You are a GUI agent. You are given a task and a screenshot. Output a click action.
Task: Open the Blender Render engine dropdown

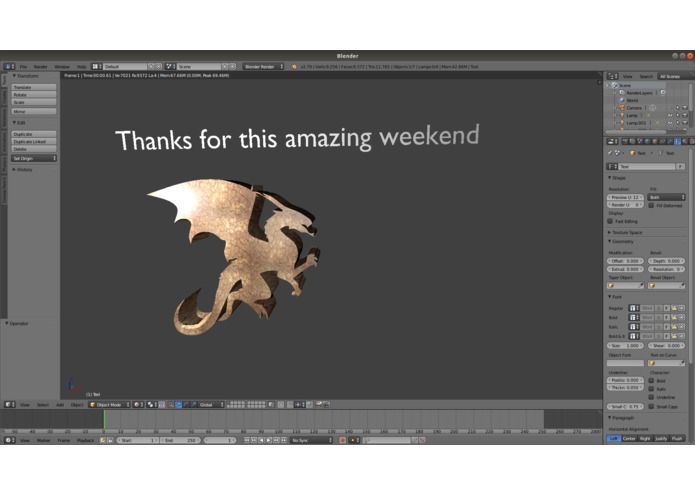click(263, 66)
